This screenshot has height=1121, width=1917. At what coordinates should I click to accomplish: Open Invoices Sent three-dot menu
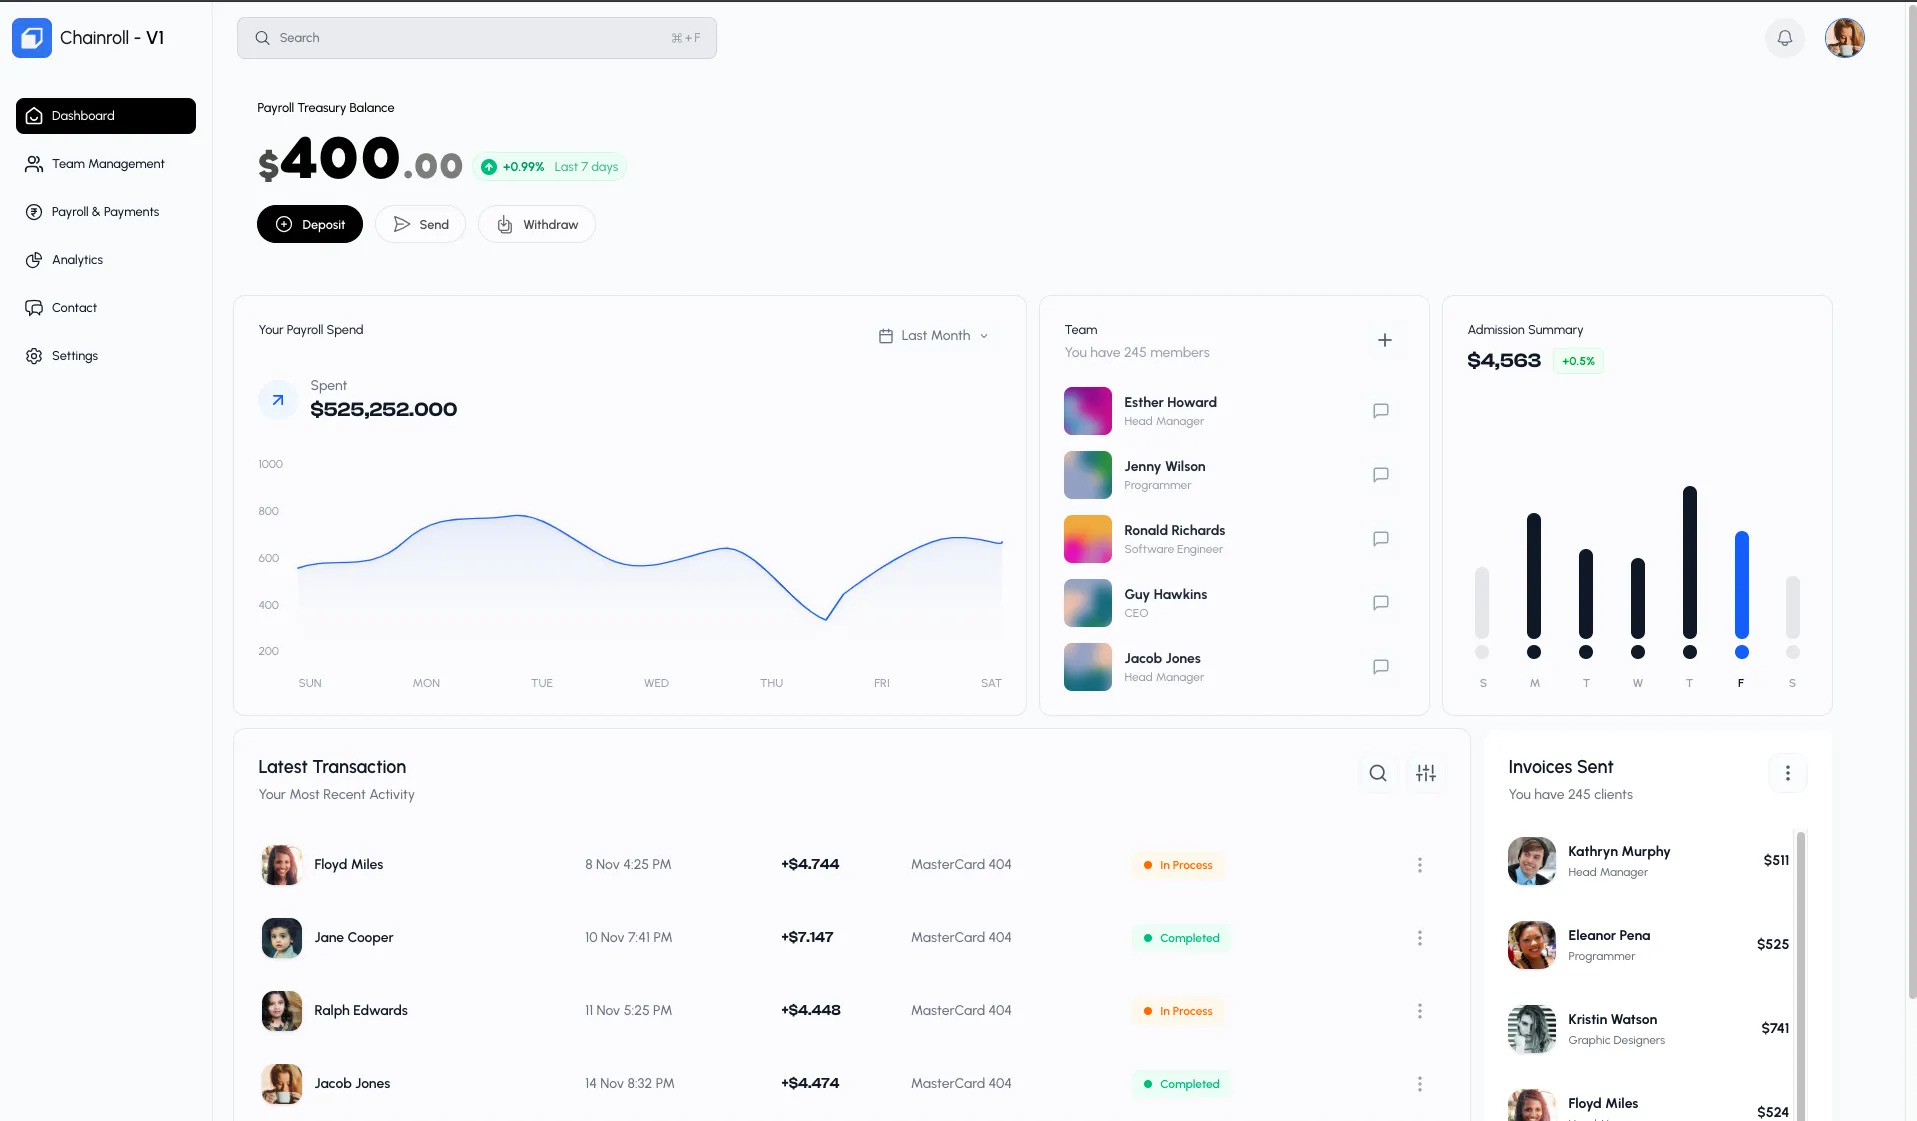tap(1787, 773)
